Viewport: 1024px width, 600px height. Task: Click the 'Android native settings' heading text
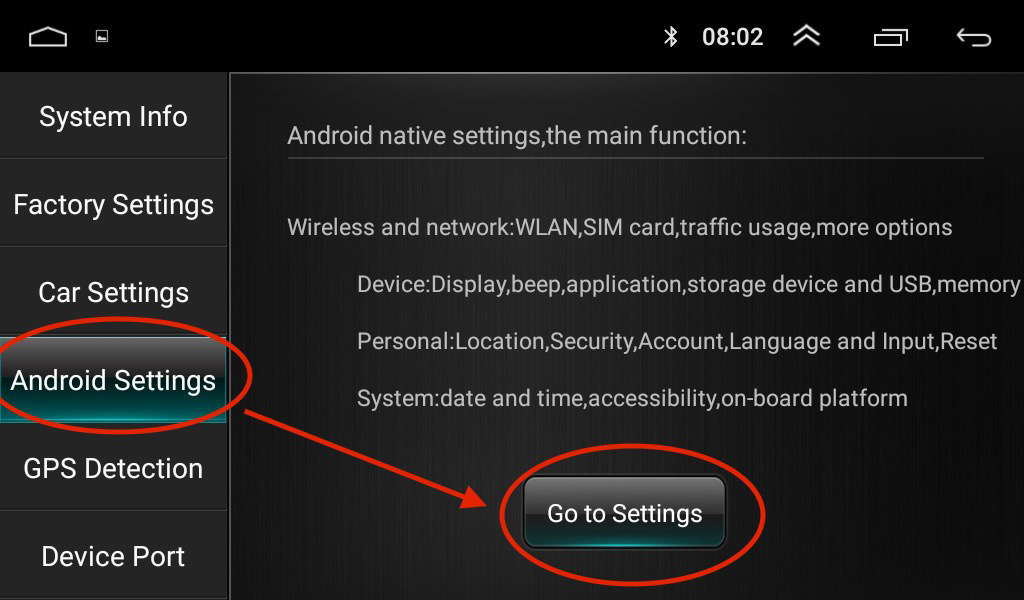[517, 136]
